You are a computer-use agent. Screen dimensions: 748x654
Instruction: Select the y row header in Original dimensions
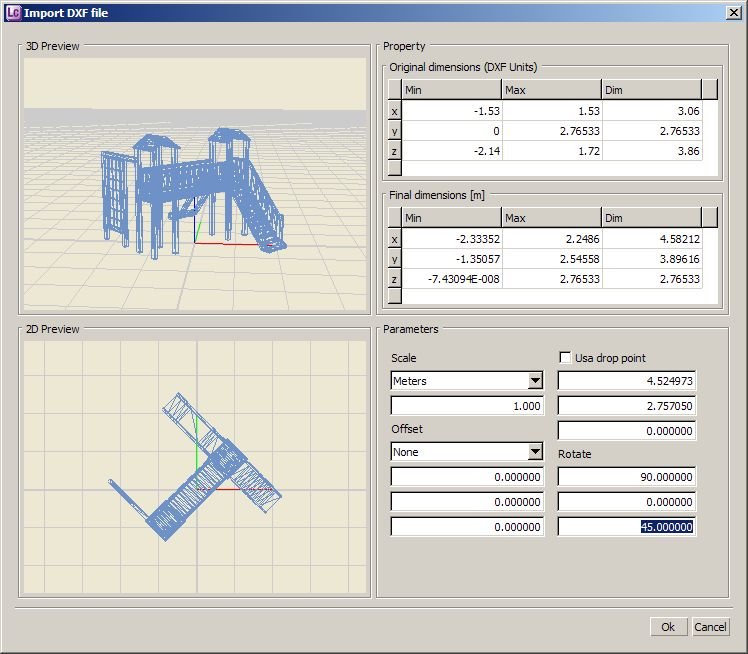[395, 131]
